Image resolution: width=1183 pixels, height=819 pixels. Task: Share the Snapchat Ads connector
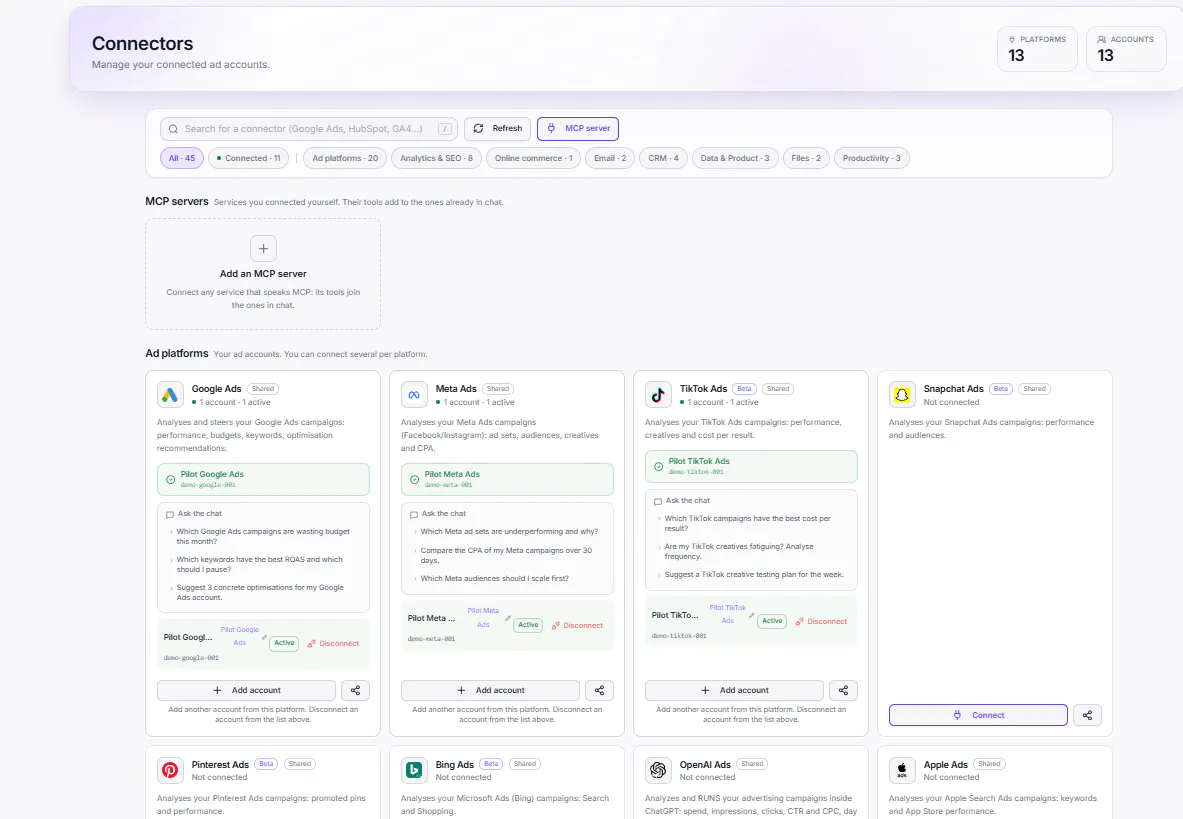click(1087, 715)
